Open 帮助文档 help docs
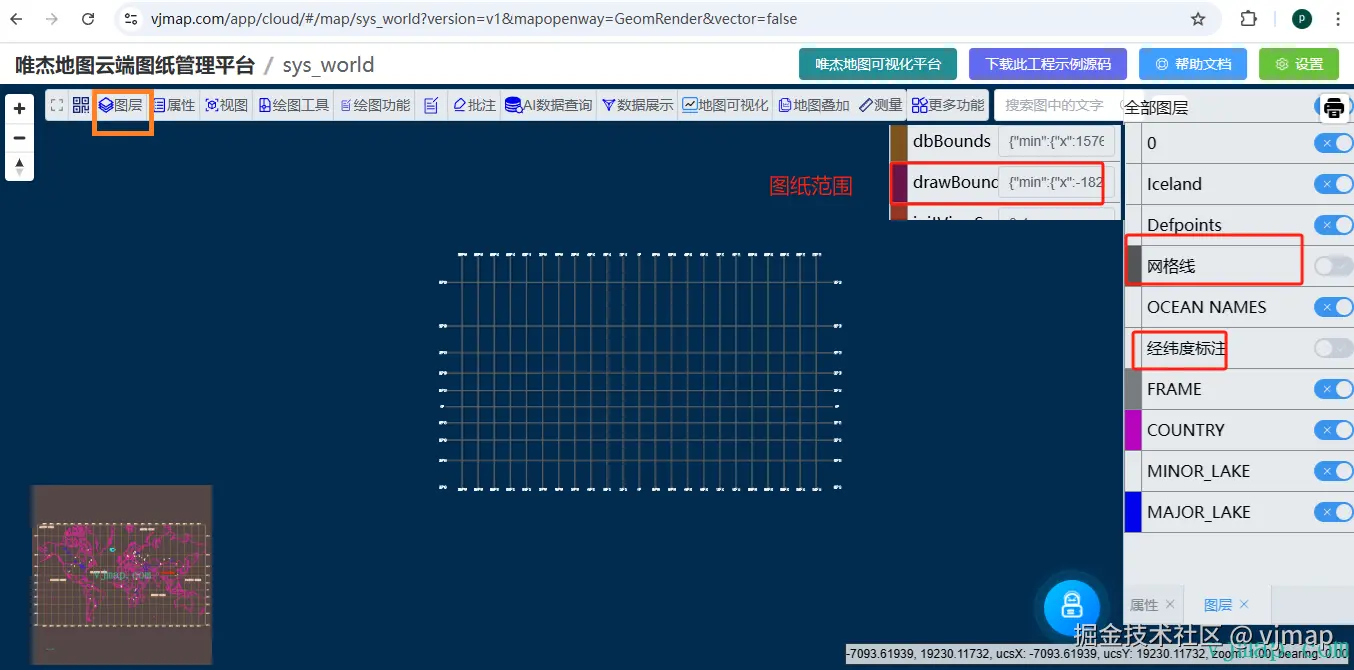Image resolution: width=1354 pixels, height=670 pixels. (x=1193, y=64)
